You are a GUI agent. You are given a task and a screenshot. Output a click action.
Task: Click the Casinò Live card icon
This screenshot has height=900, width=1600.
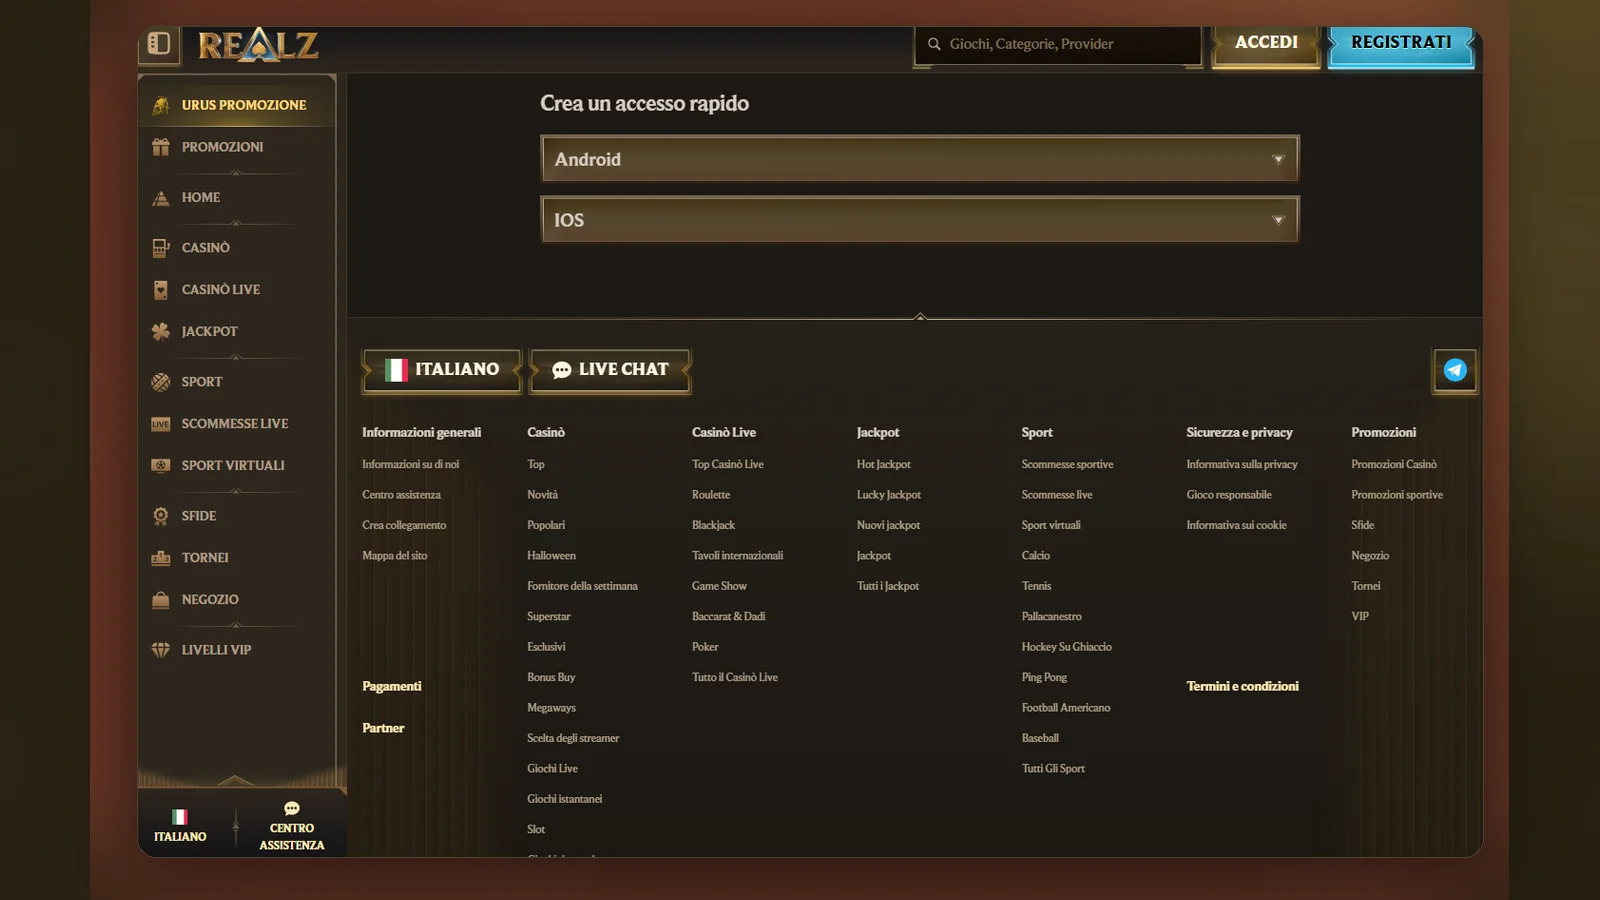(160, 290)
